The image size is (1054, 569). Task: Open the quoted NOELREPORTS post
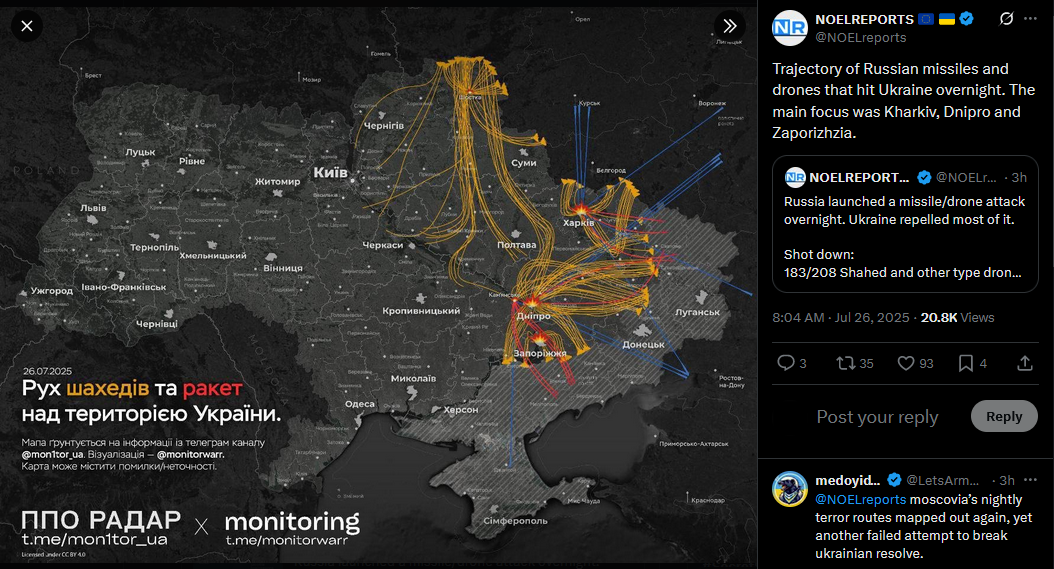click(x=905, y=224)
